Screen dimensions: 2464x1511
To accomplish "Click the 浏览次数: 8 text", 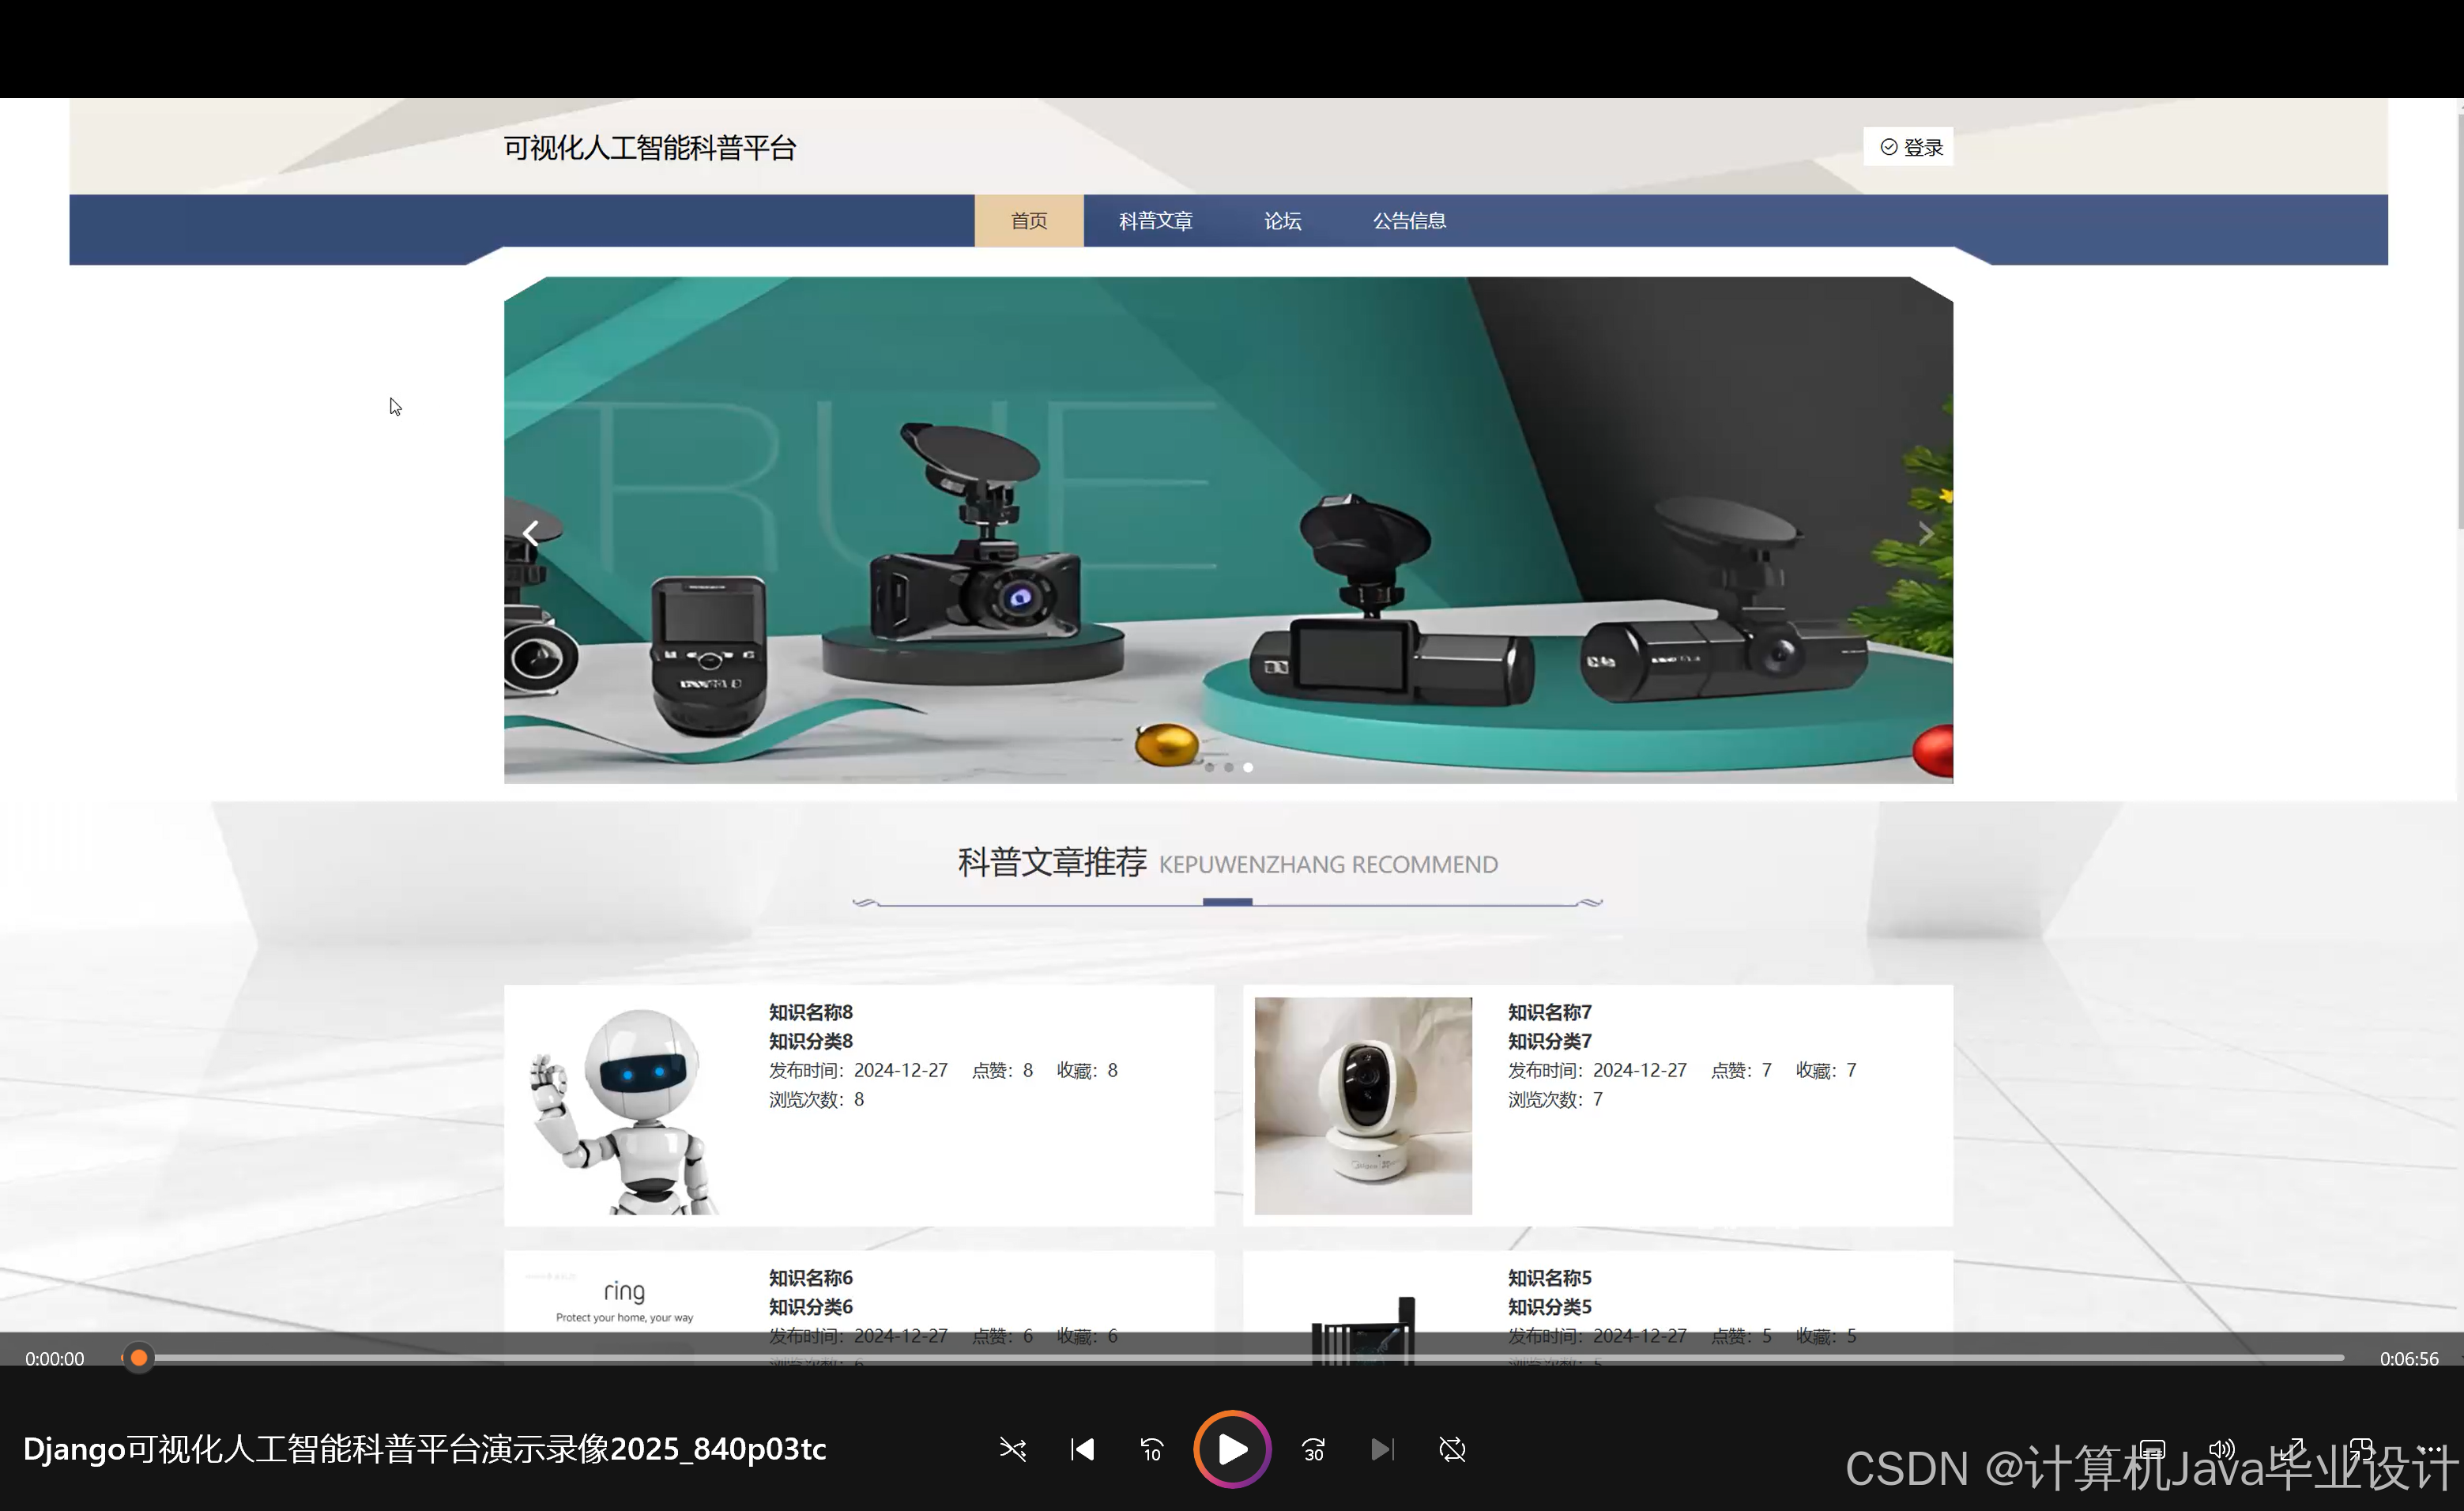I will [x=816, y=1099].
